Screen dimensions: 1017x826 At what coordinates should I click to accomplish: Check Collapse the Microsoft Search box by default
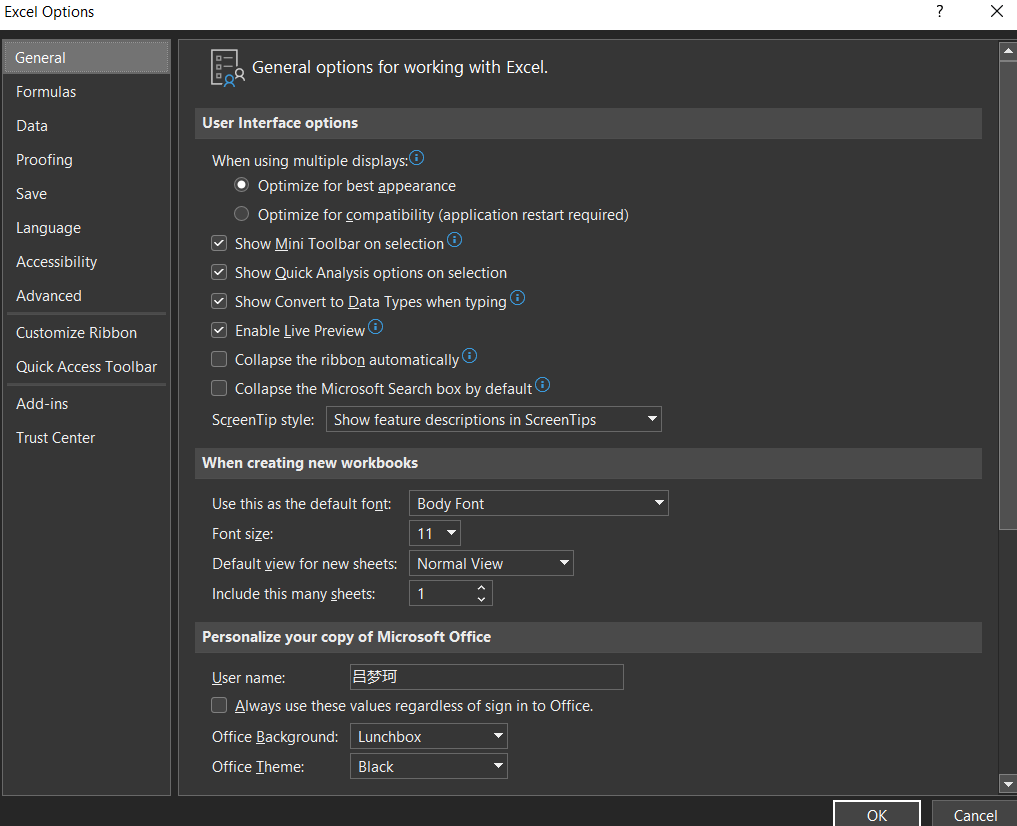point(219,388)
